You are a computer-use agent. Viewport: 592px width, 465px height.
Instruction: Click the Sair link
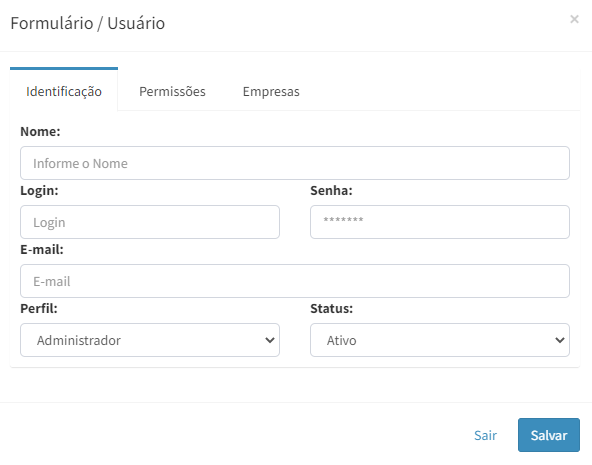pos(486,435)
